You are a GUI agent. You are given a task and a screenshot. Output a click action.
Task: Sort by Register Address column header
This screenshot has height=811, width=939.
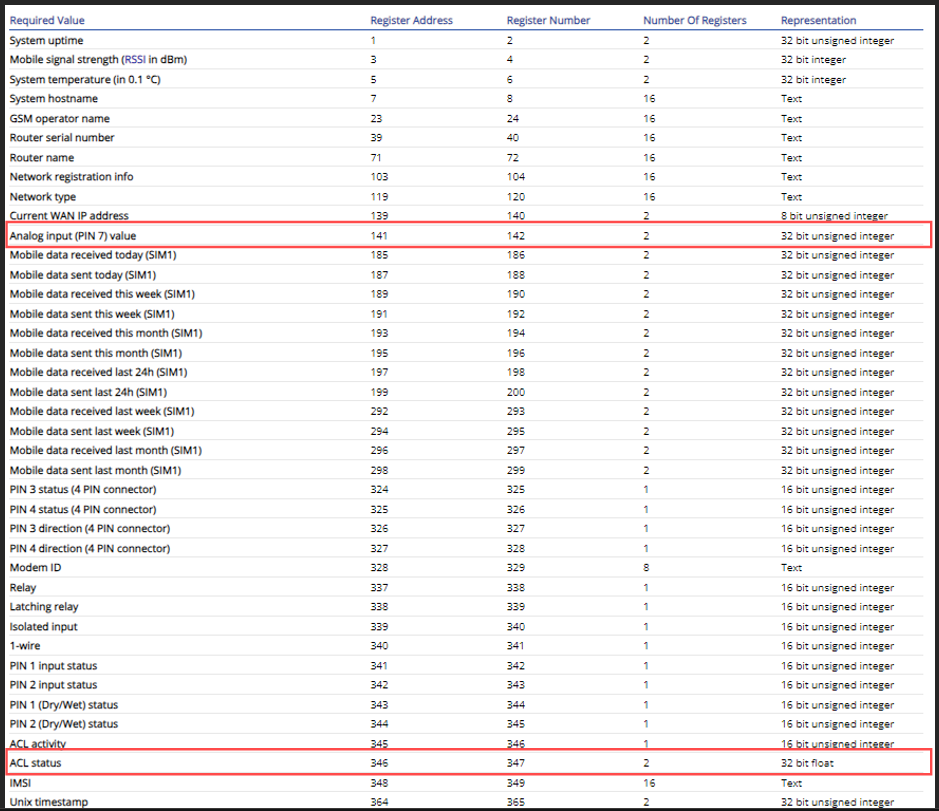pyautogui.click(x=411, y=20)
